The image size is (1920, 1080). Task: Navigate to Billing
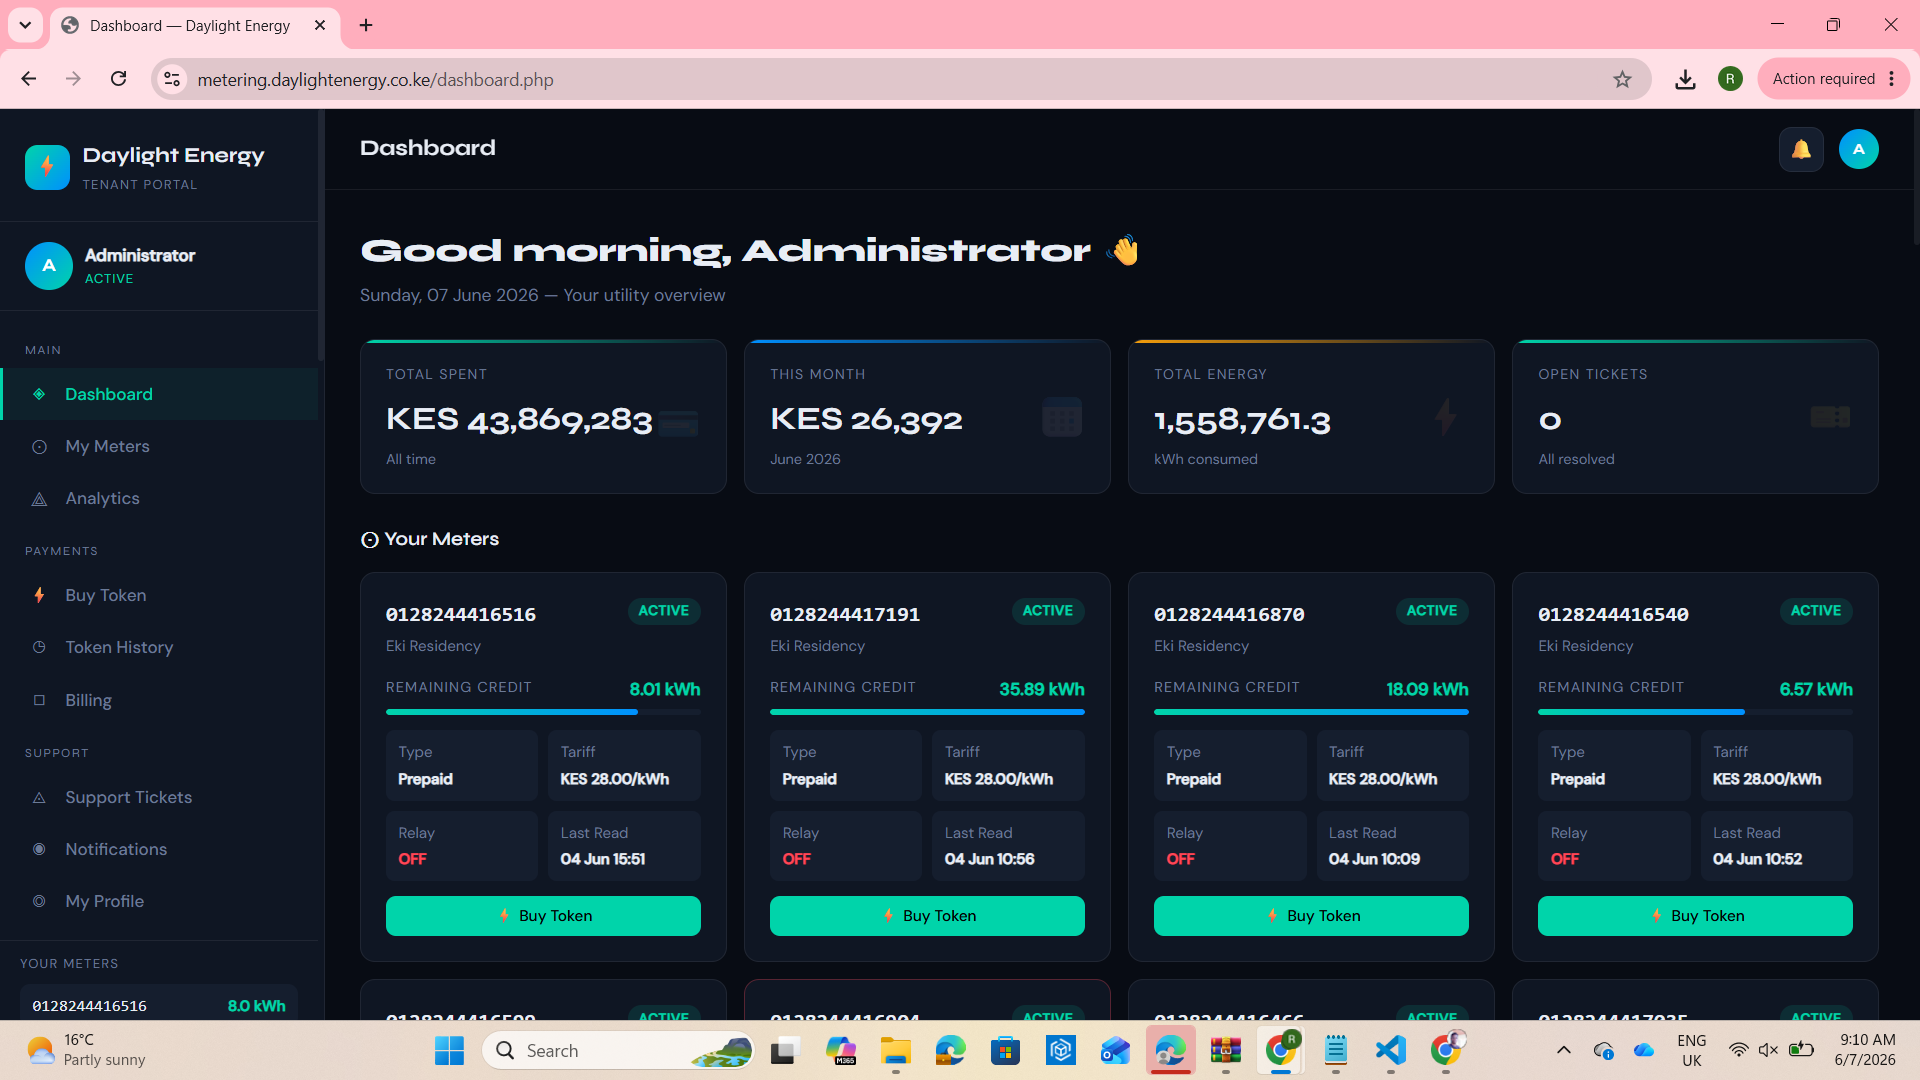click(160, 700)
